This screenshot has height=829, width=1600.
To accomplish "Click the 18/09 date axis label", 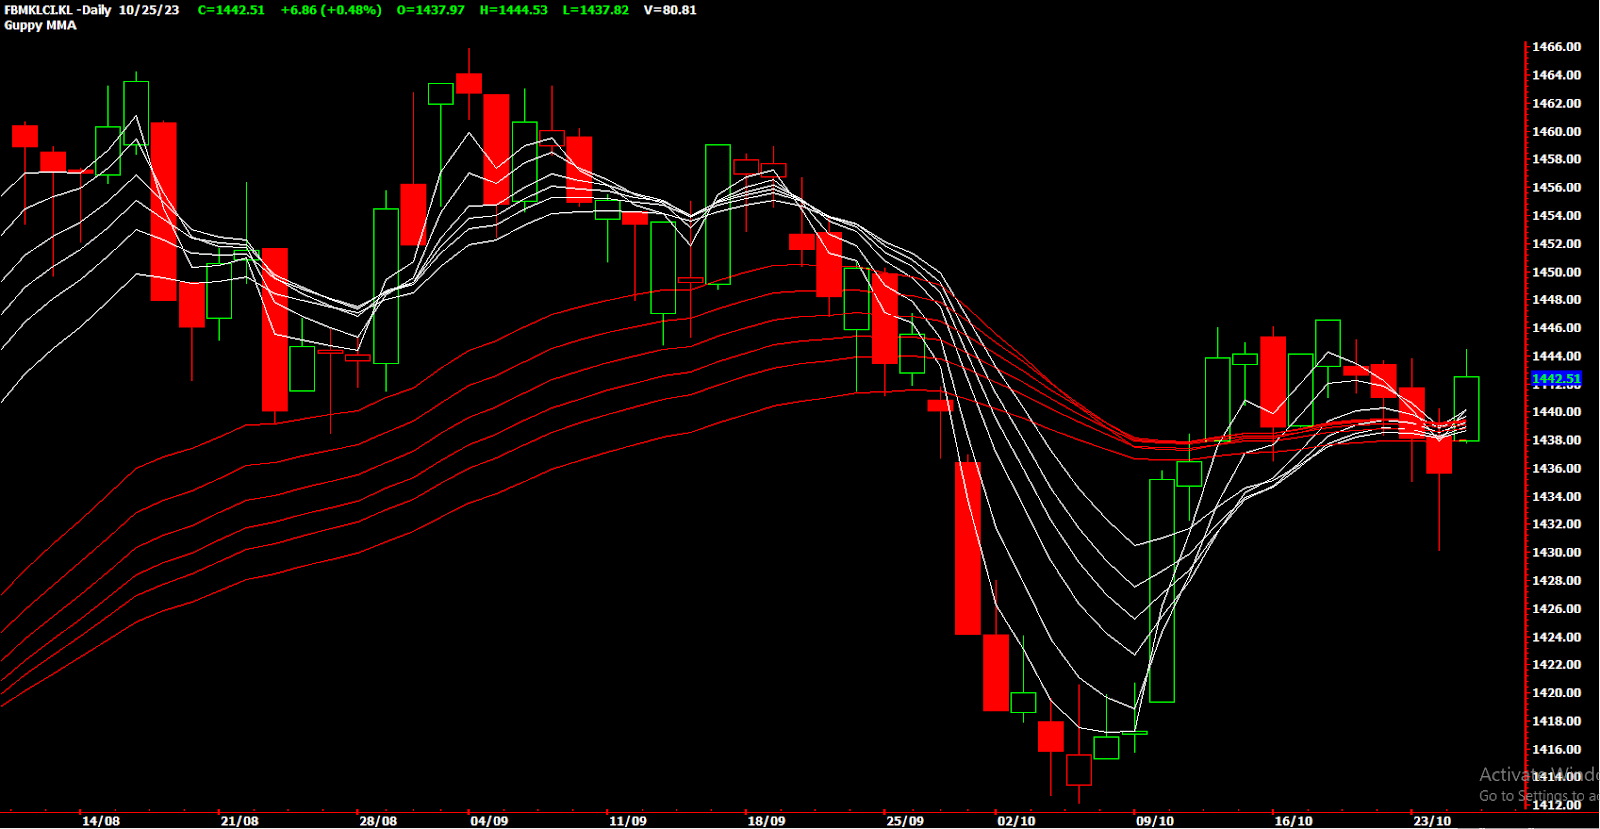I will (767, 821).
